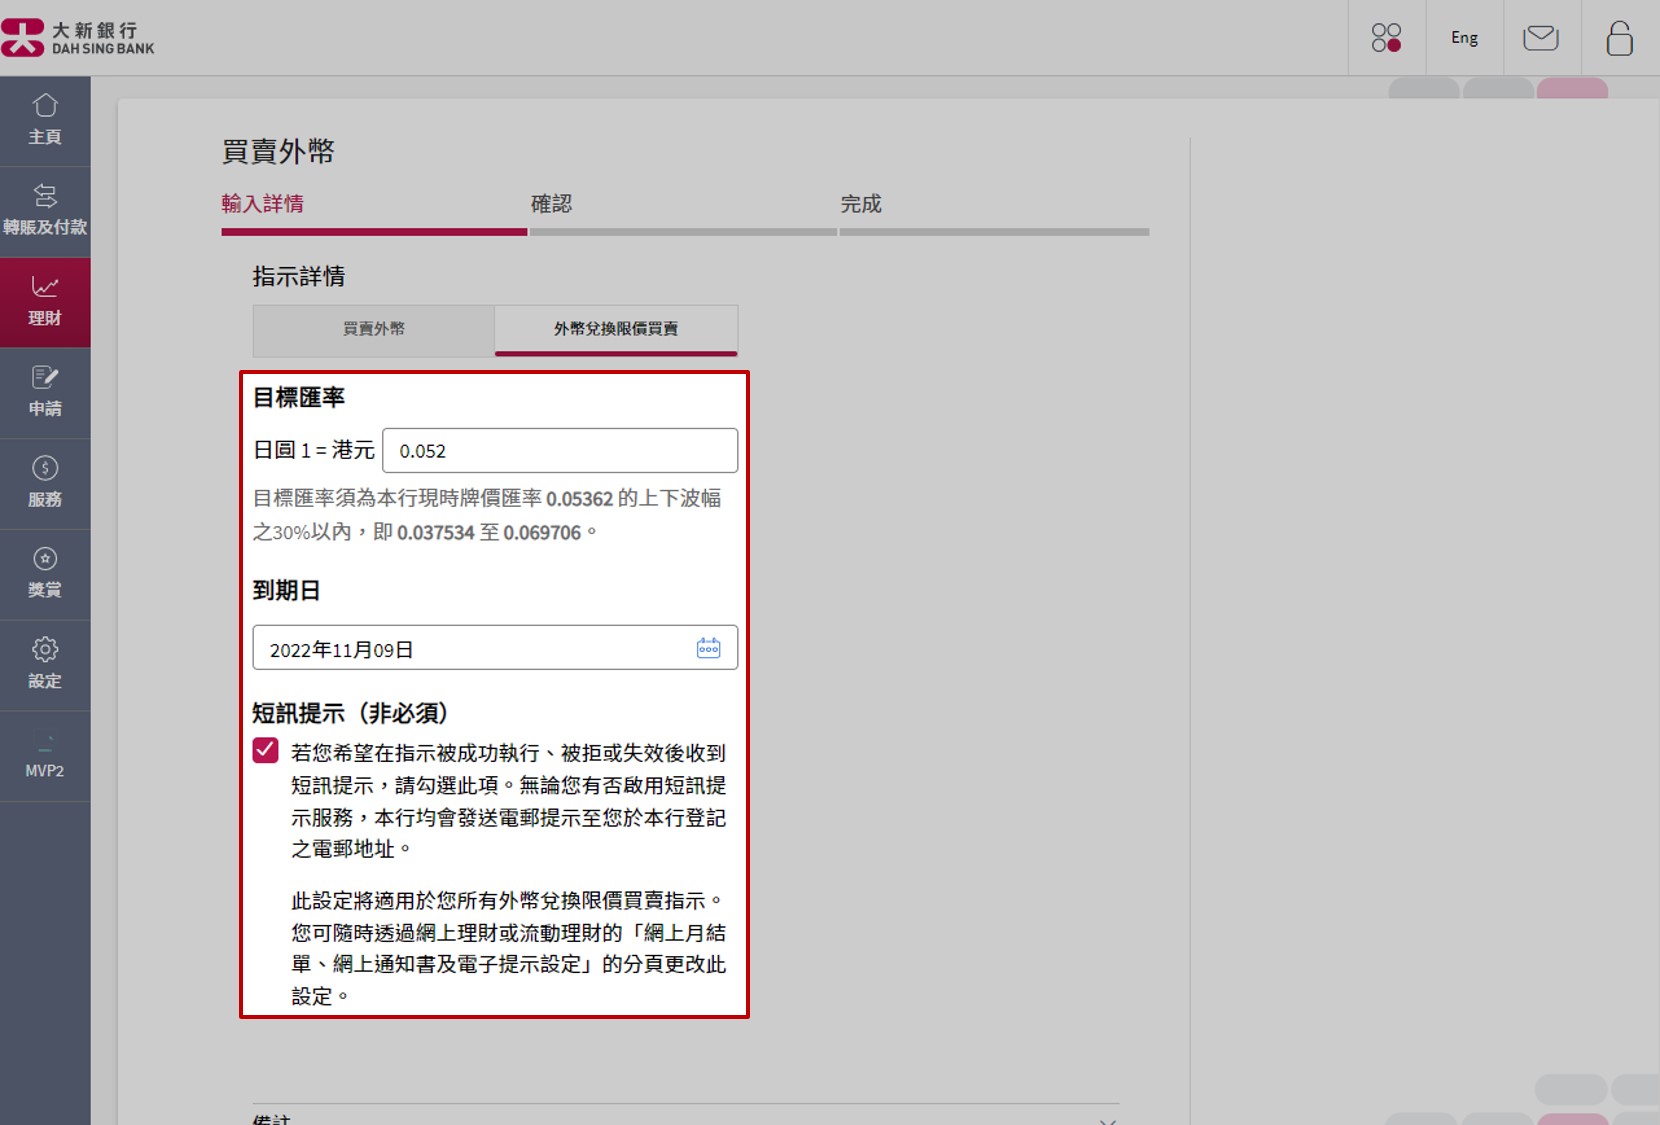Open the app grid menu icon

tap(1386, 38)
